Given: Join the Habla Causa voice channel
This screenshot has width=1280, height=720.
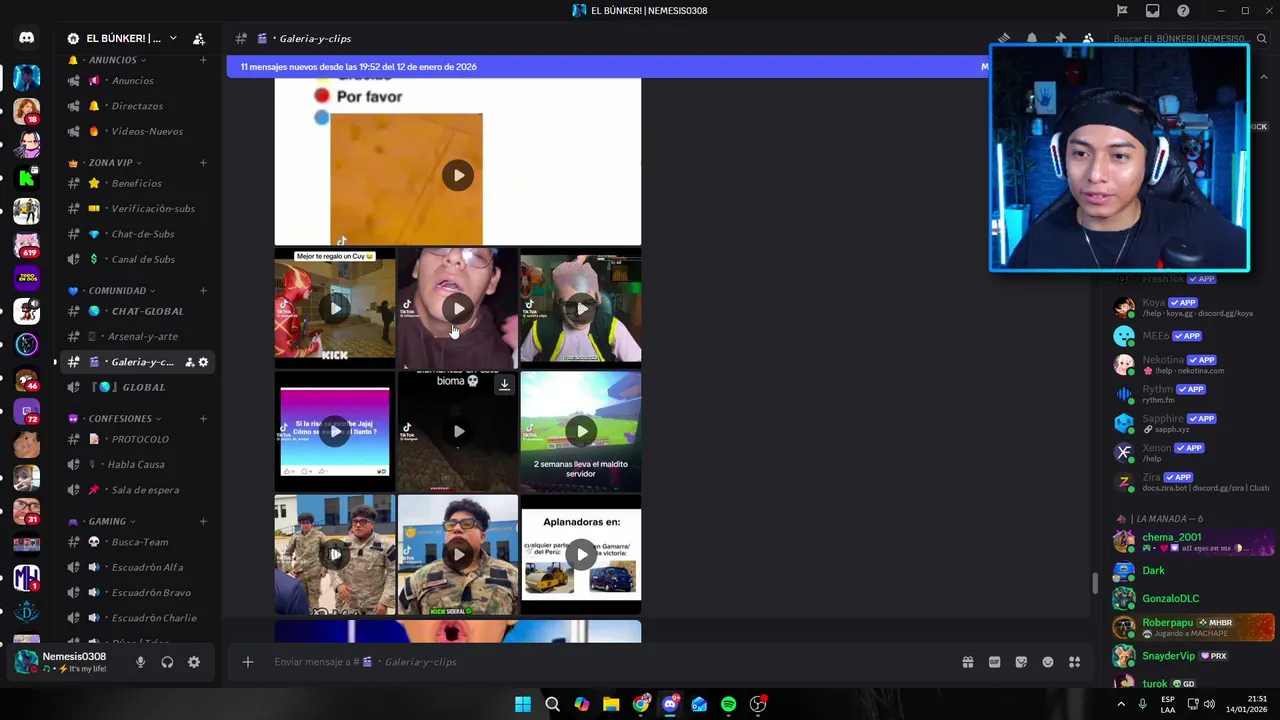Looking at the screenshot, I should [x=135, y=464].
